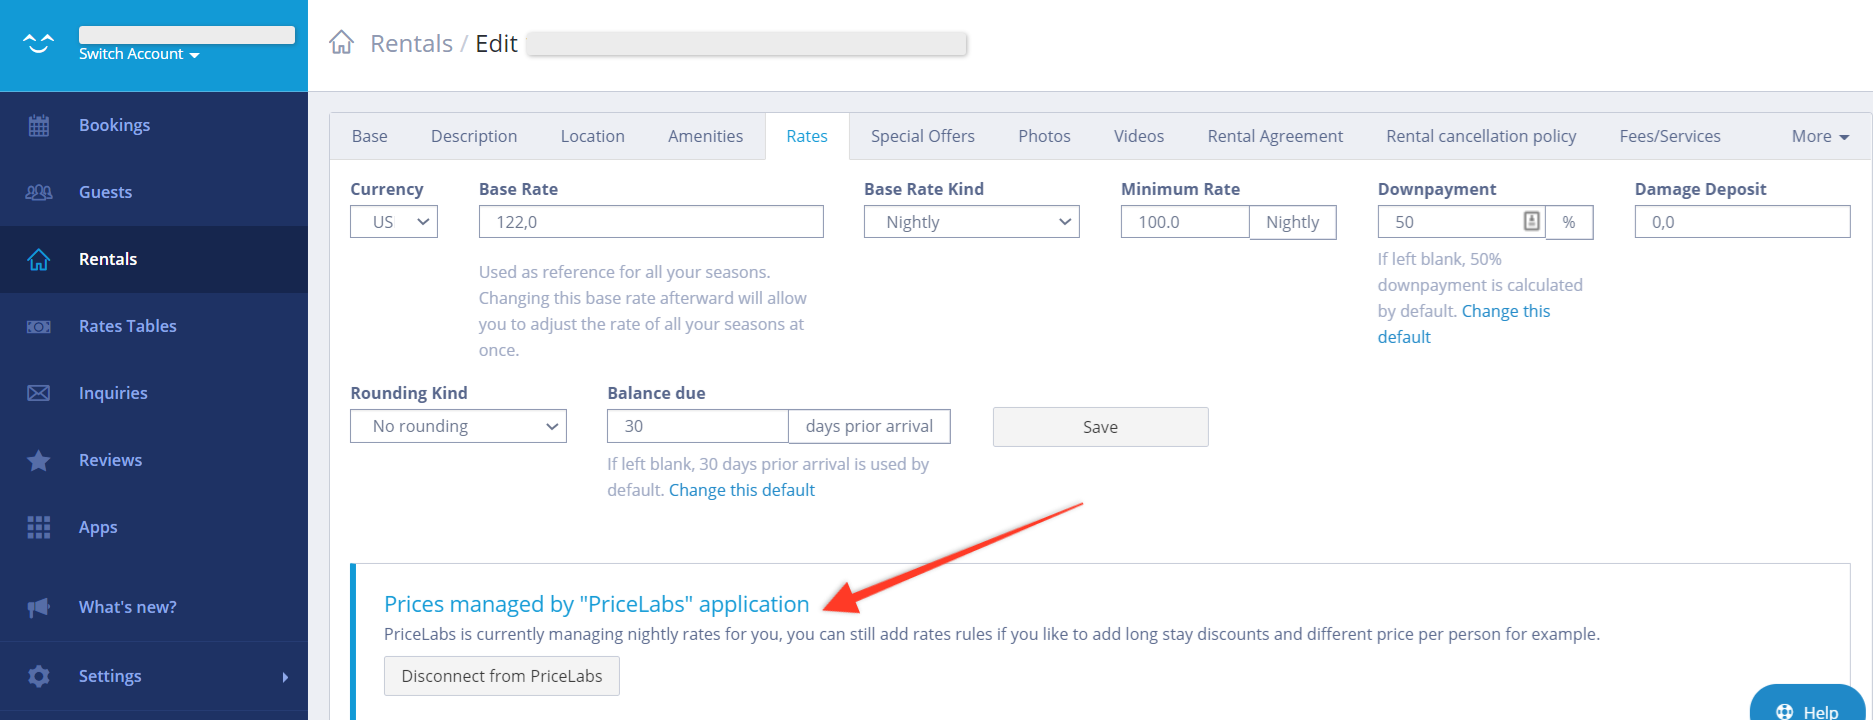
Task: Click the Guests people icon
Action: (x=39, y=192)
